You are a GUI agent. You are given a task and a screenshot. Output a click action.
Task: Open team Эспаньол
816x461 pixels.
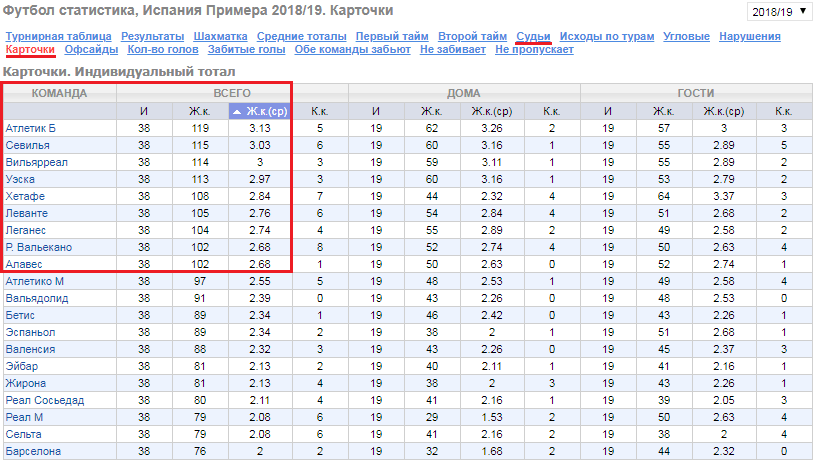(x=30, y=332)
